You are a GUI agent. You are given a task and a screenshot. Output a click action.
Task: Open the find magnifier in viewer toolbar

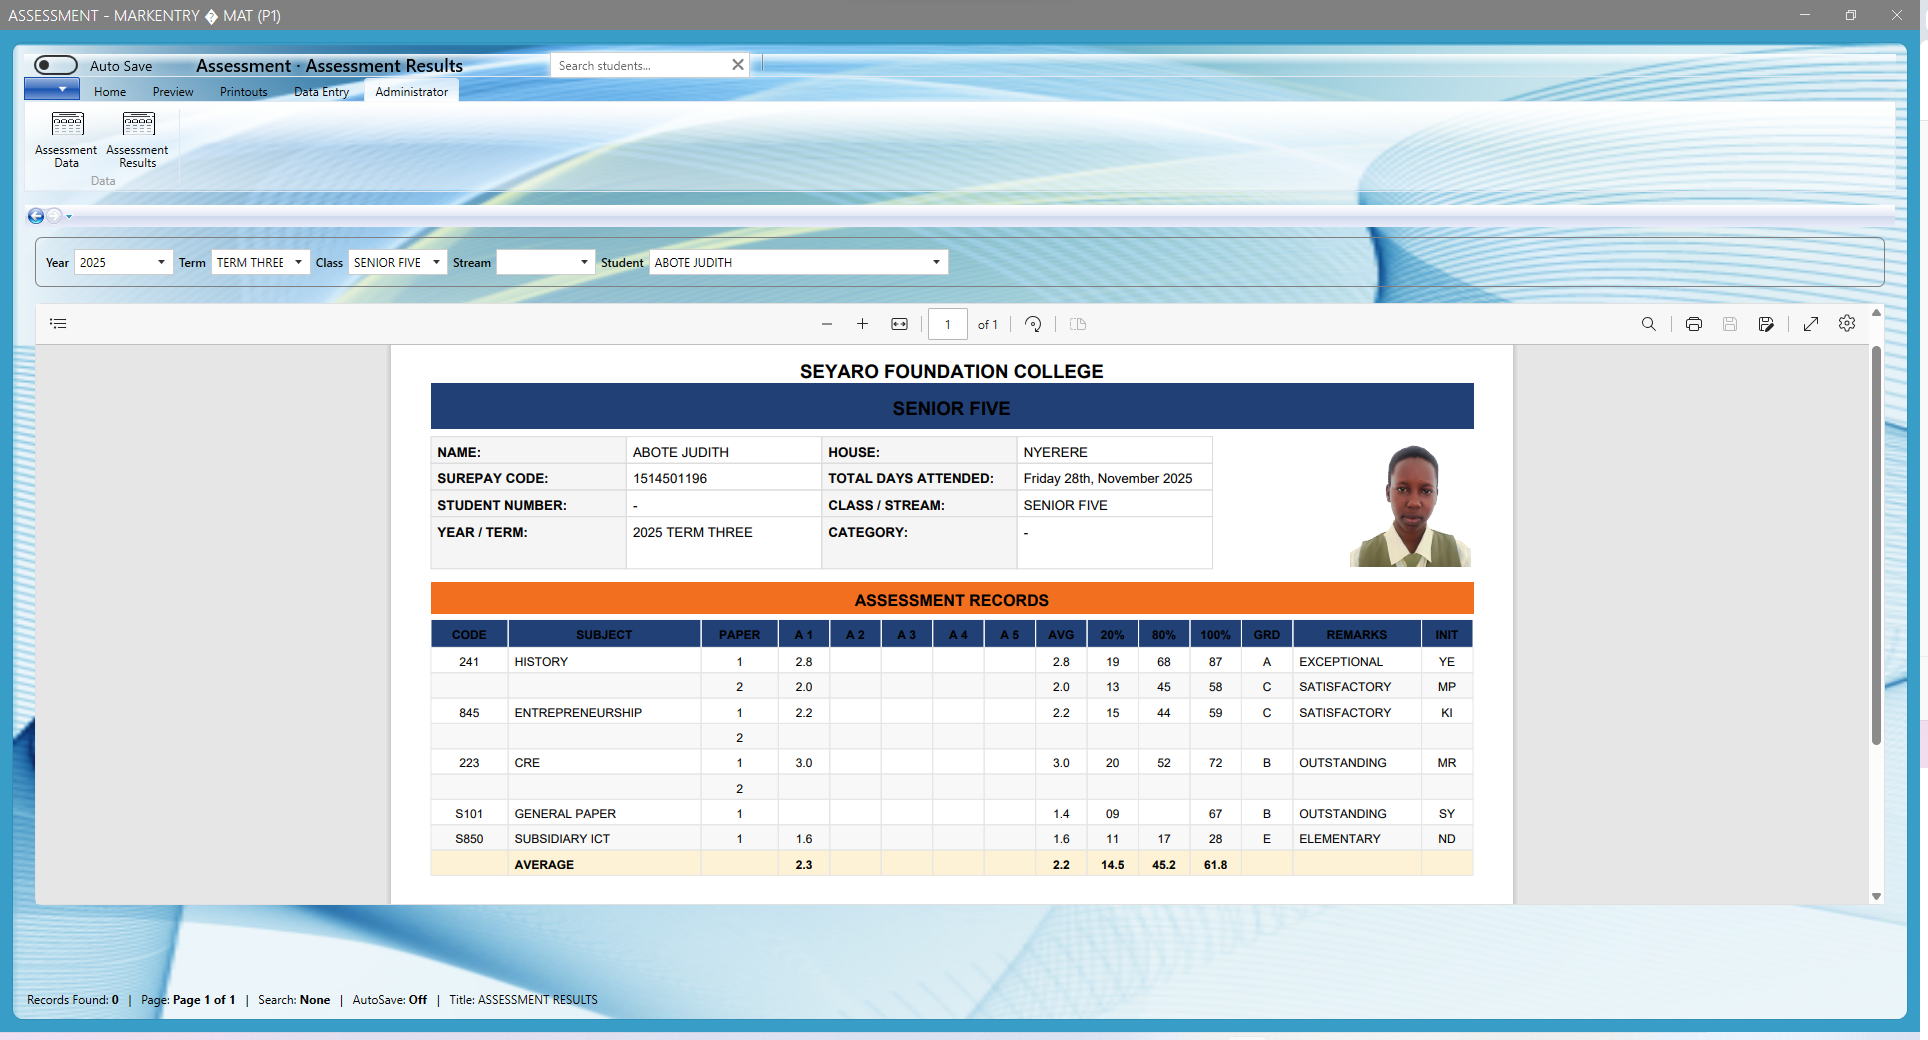1648,324
